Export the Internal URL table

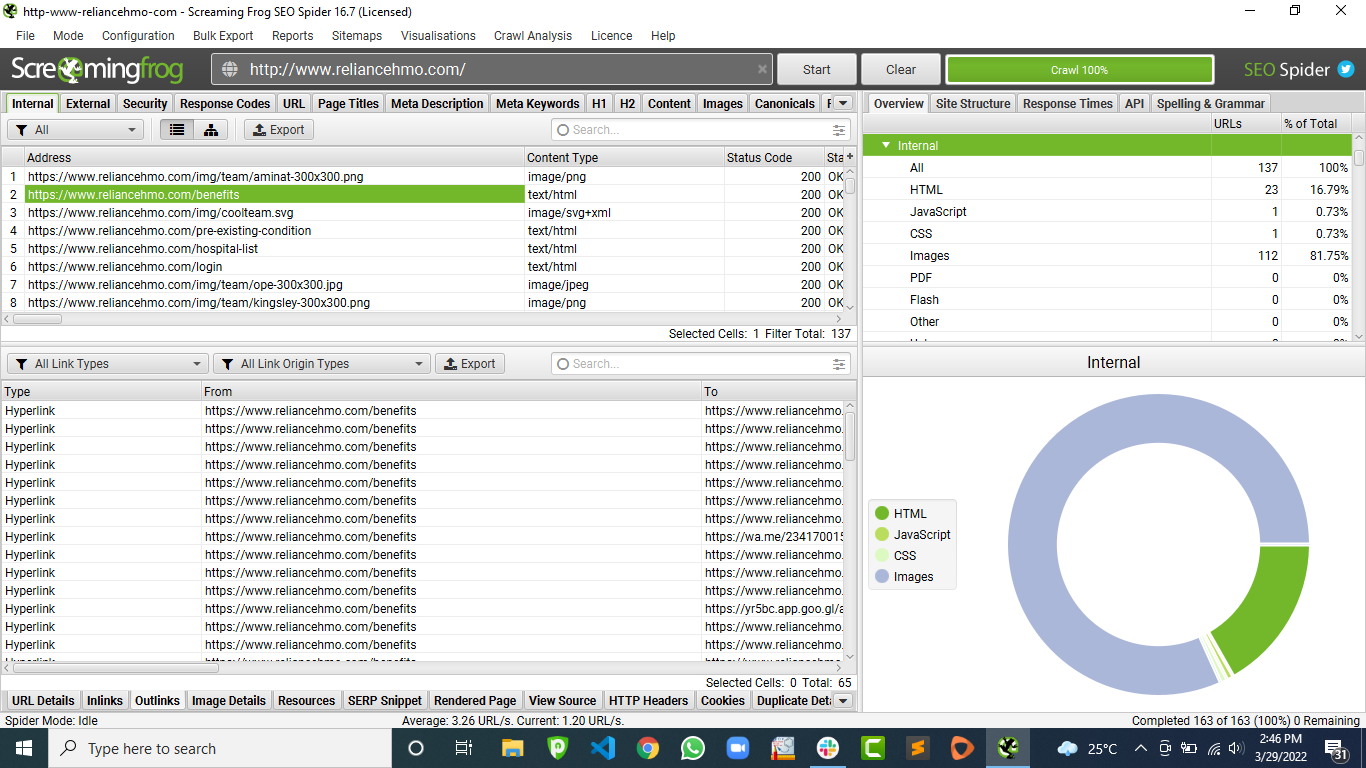tap(279, 130)
